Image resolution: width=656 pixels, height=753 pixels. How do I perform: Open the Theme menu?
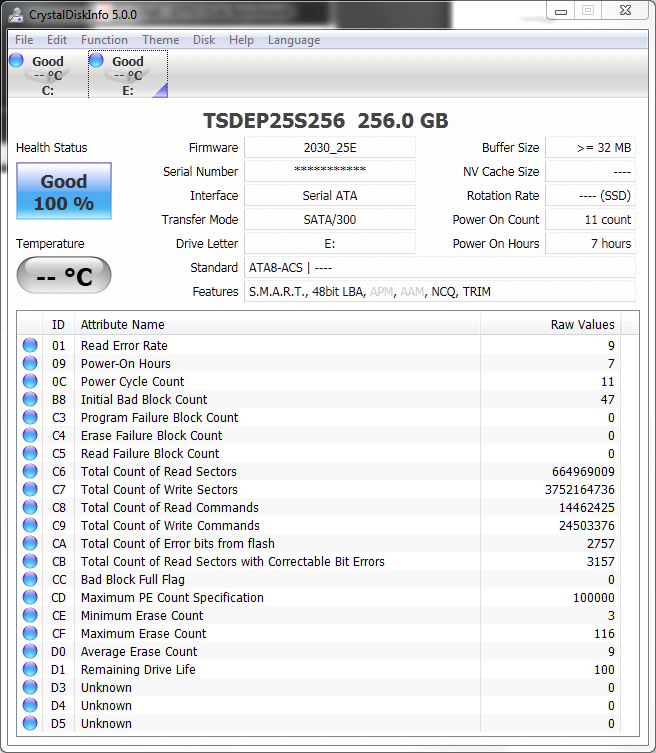[x=160, y=40]
